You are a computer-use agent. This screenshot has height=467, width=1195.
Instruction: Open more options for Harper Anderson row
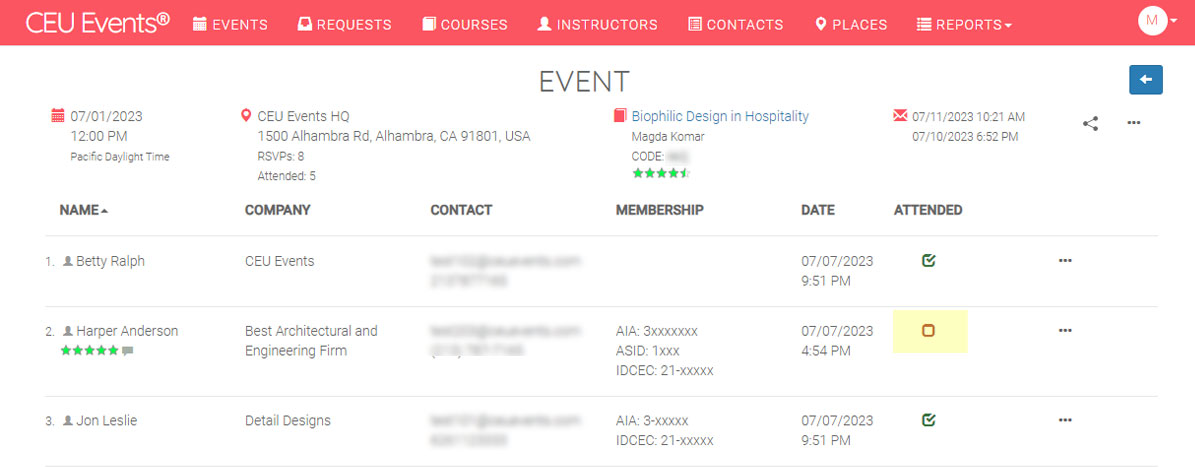[x=1065, y=330]
